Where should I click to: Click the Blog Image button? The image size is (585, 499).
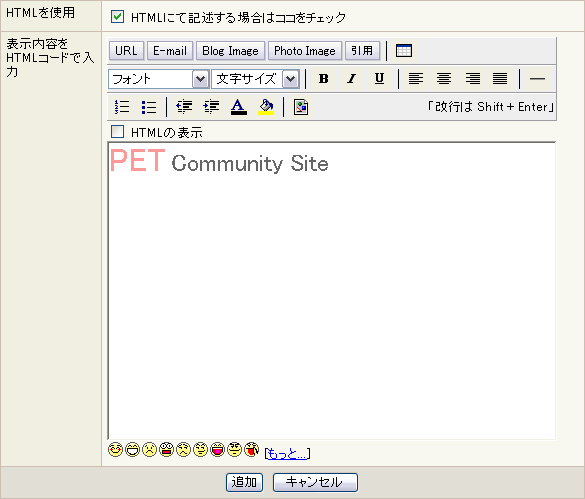point(230,51)
